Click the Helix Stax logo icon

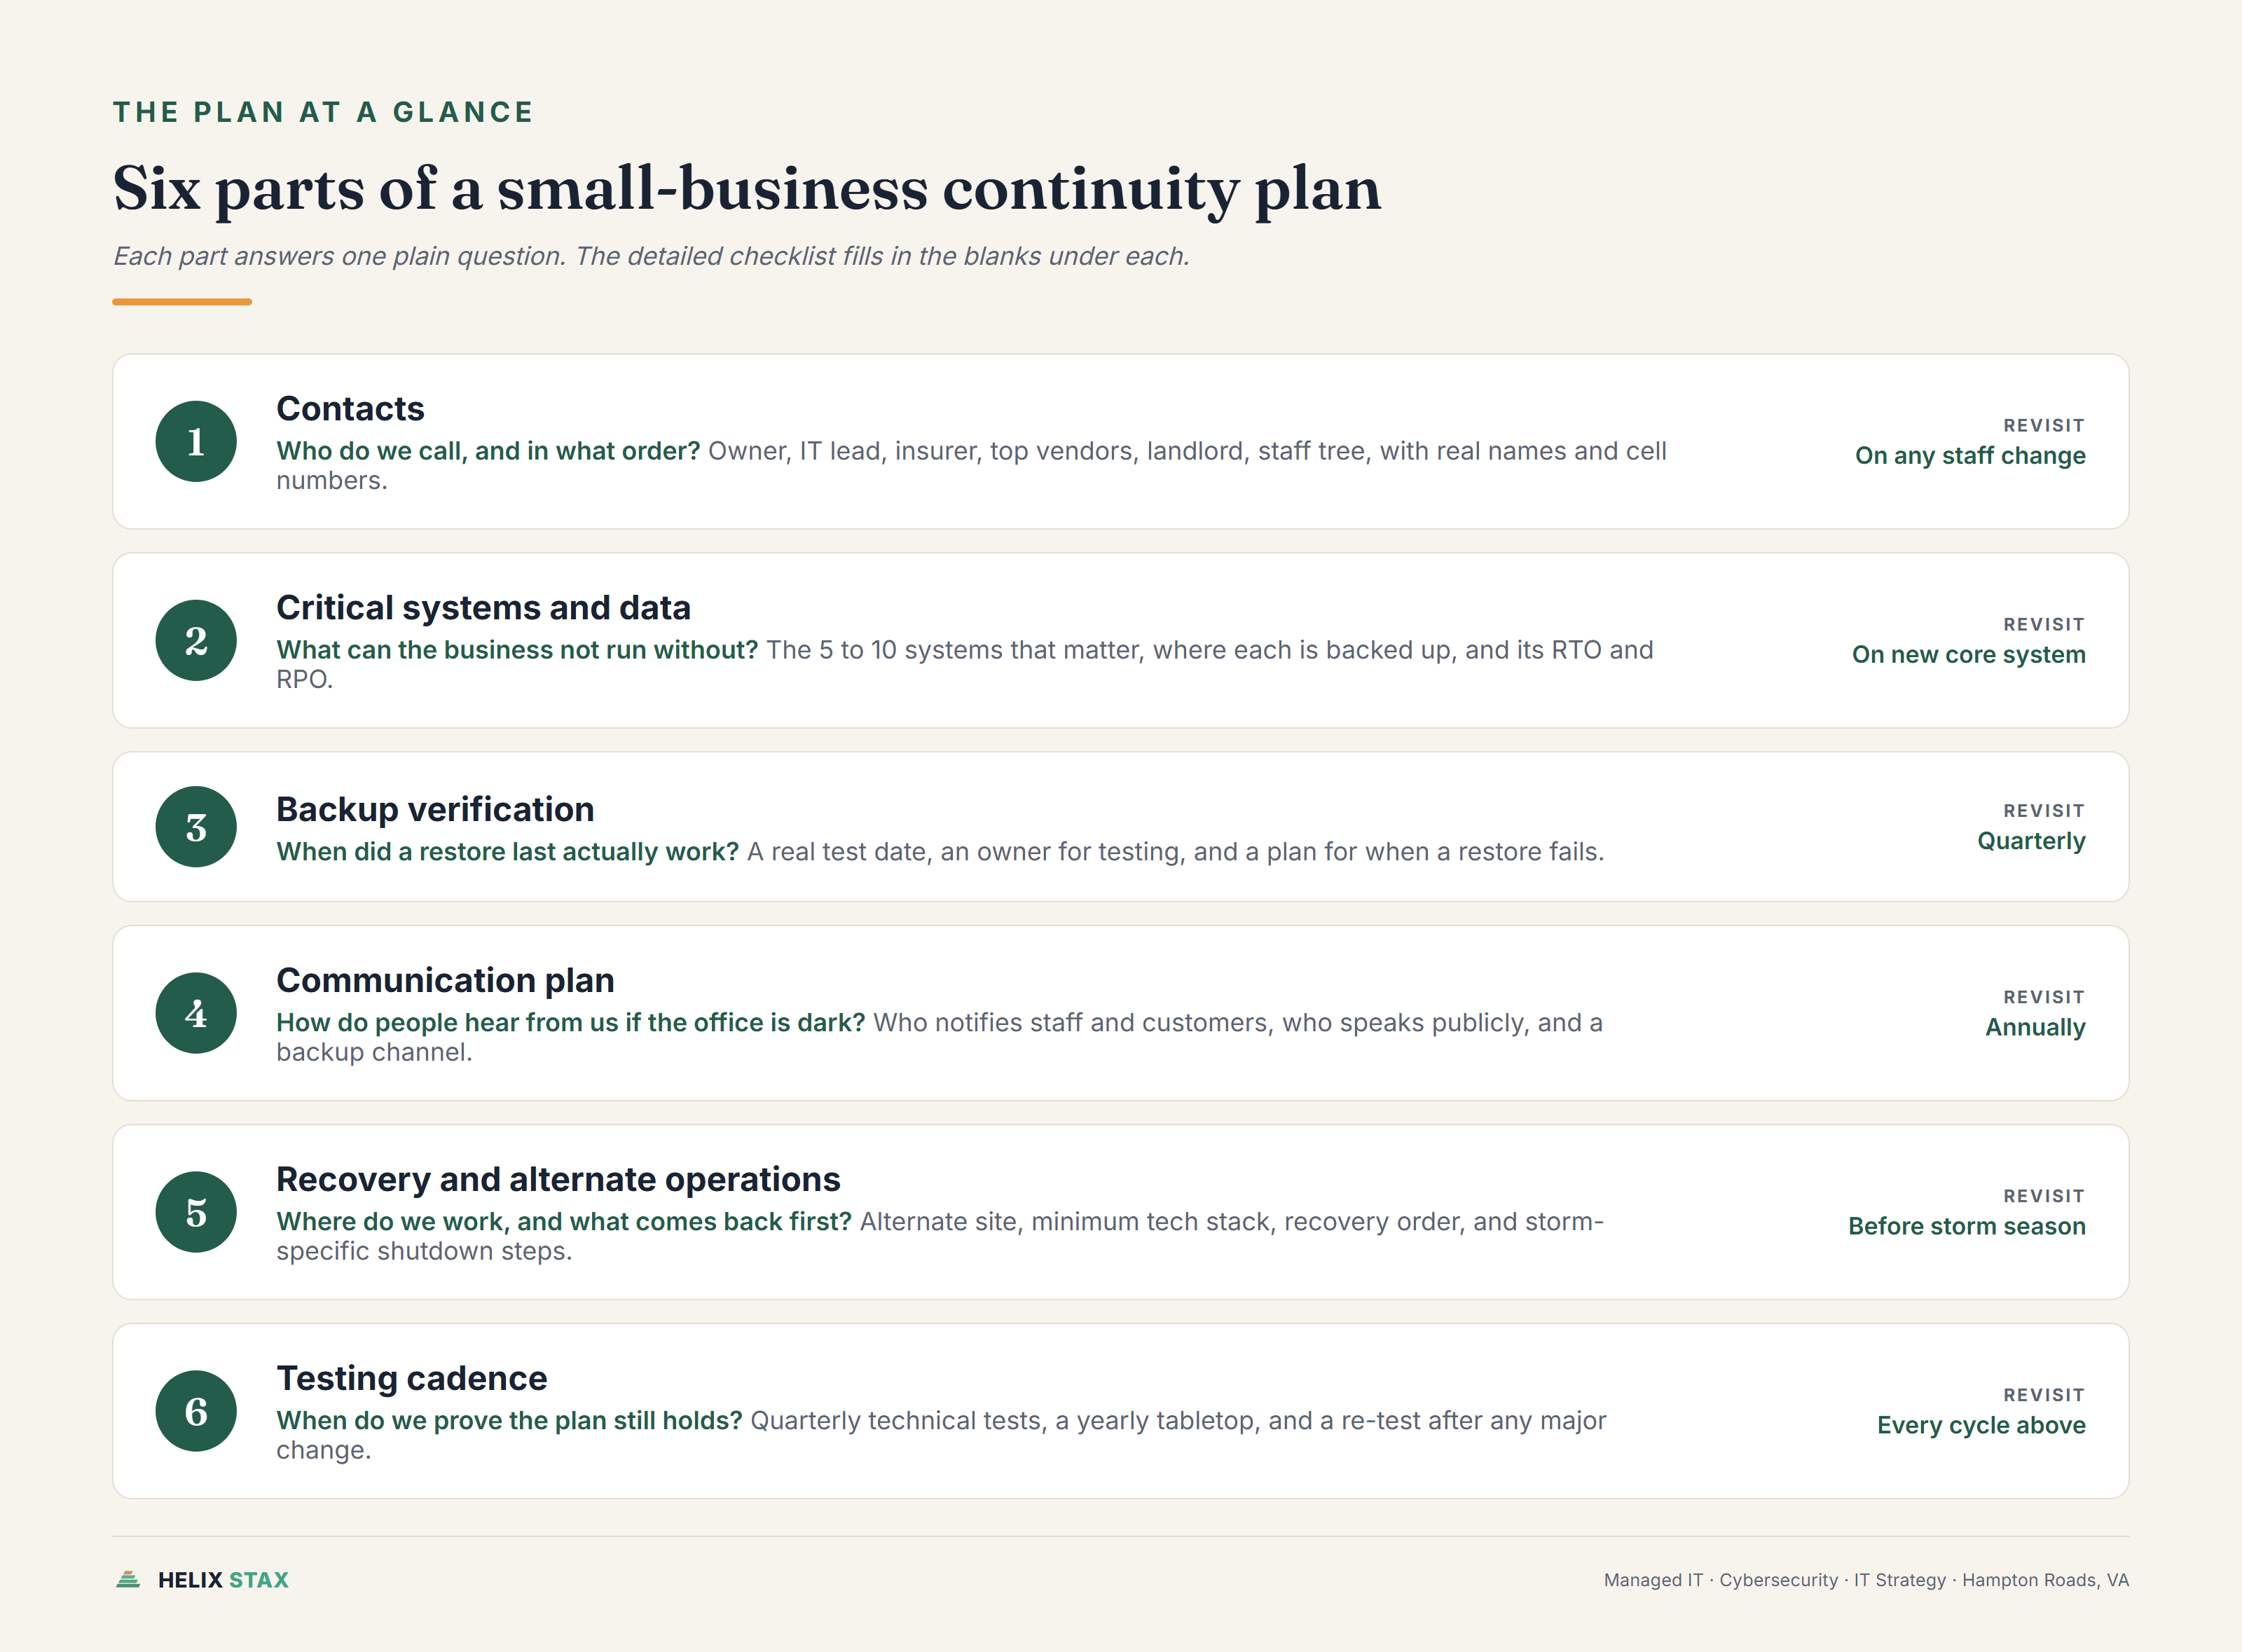[128, 1580]
